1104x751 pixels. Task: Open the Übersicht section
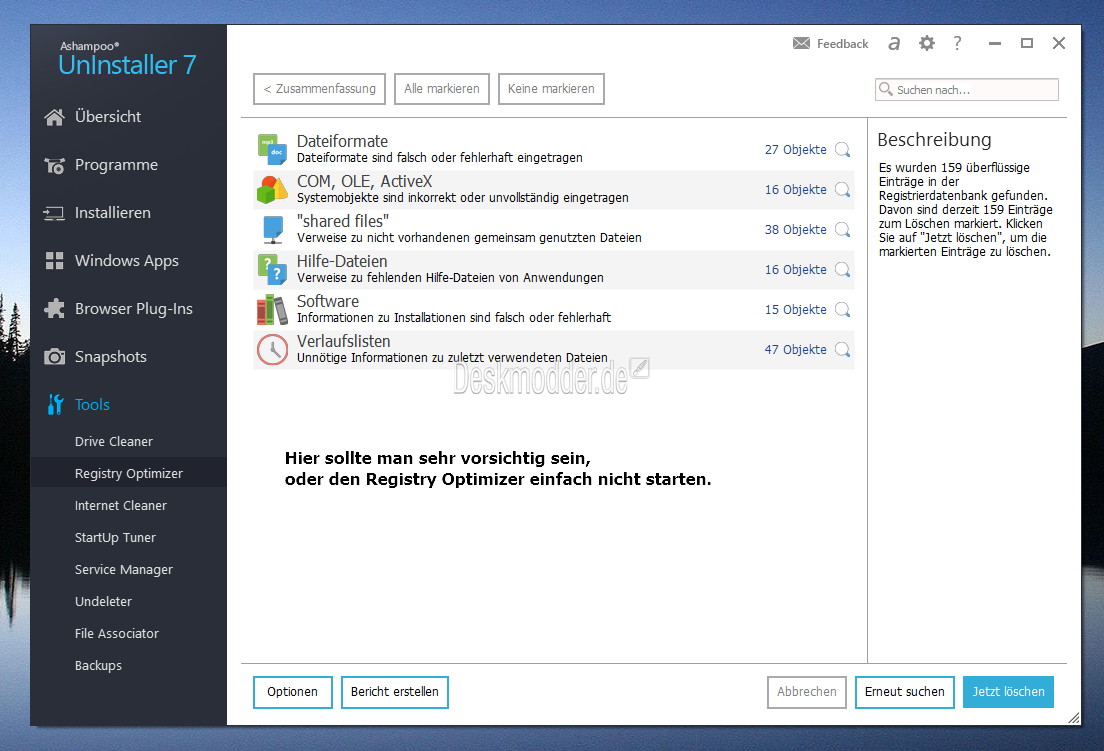pyautogui.click(x=108, y=117)
